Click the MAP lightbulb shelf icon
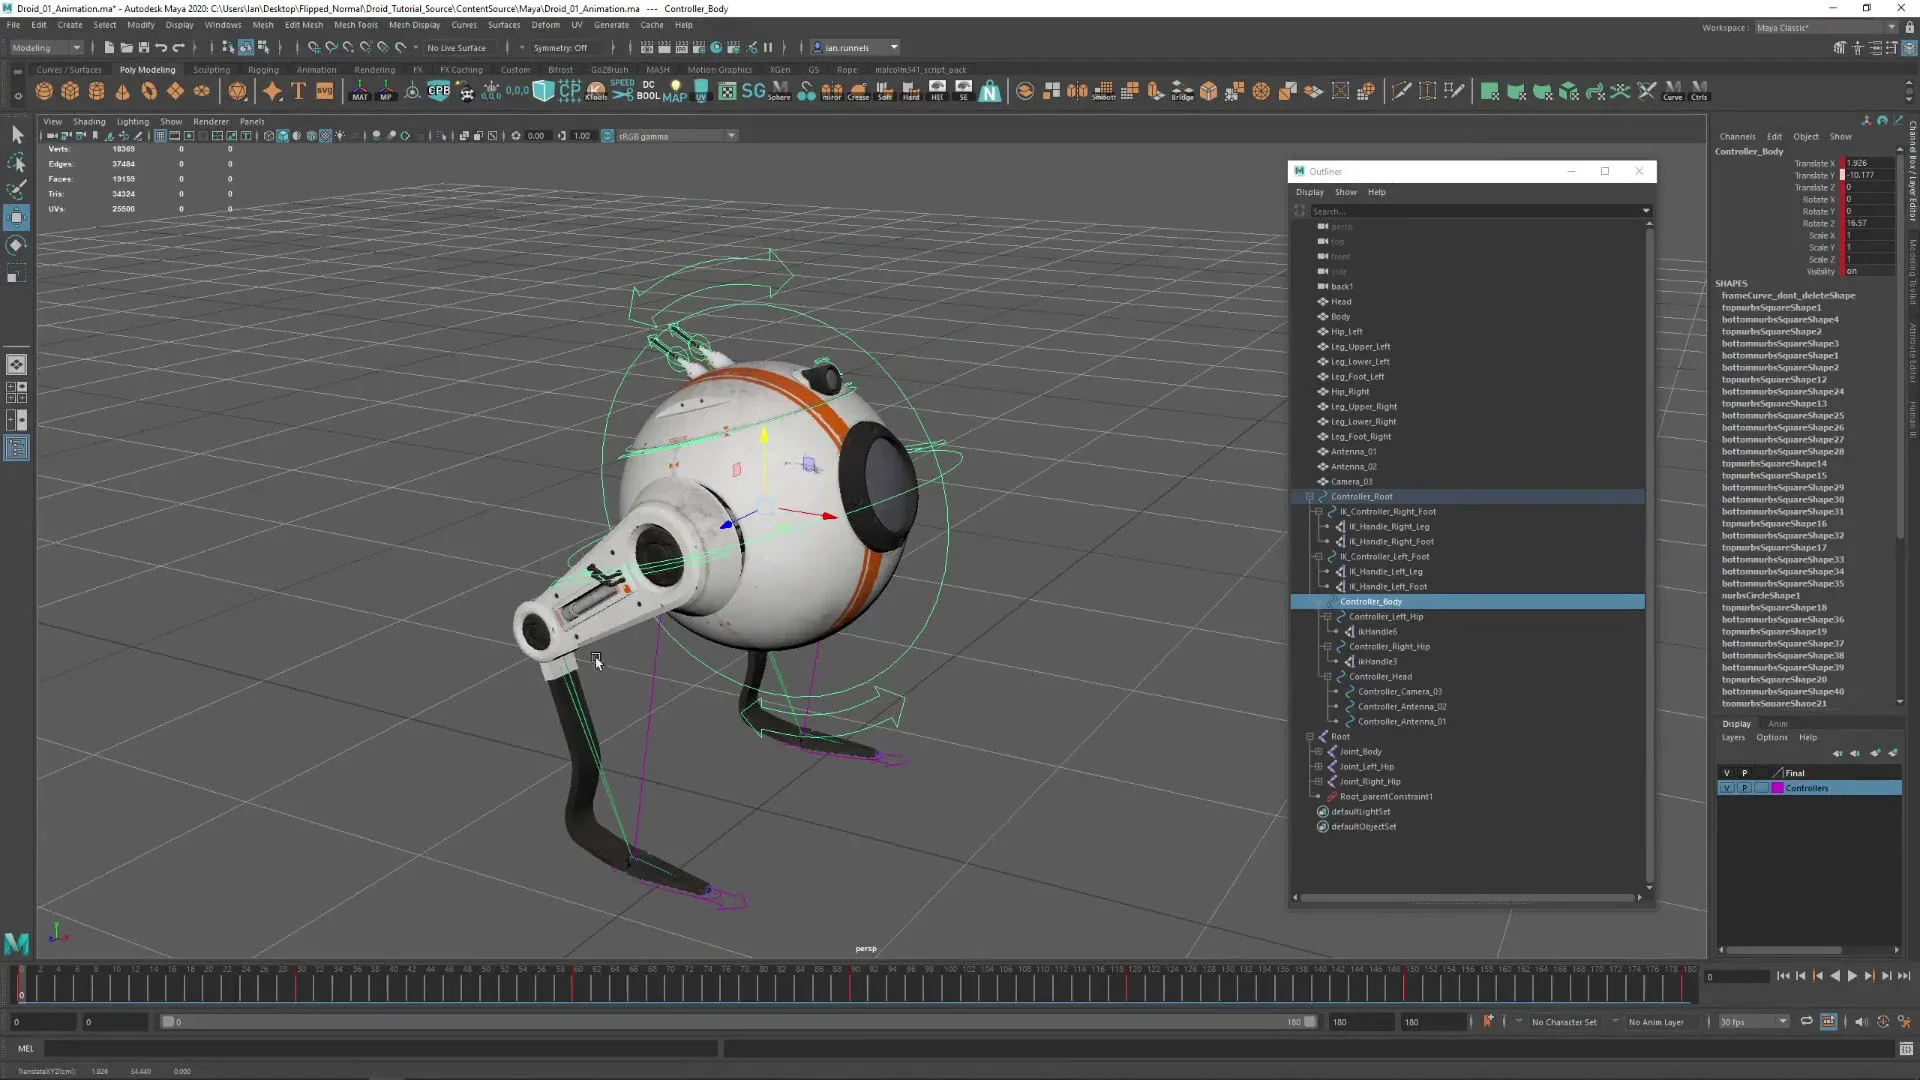 click(x=675, y=91)
